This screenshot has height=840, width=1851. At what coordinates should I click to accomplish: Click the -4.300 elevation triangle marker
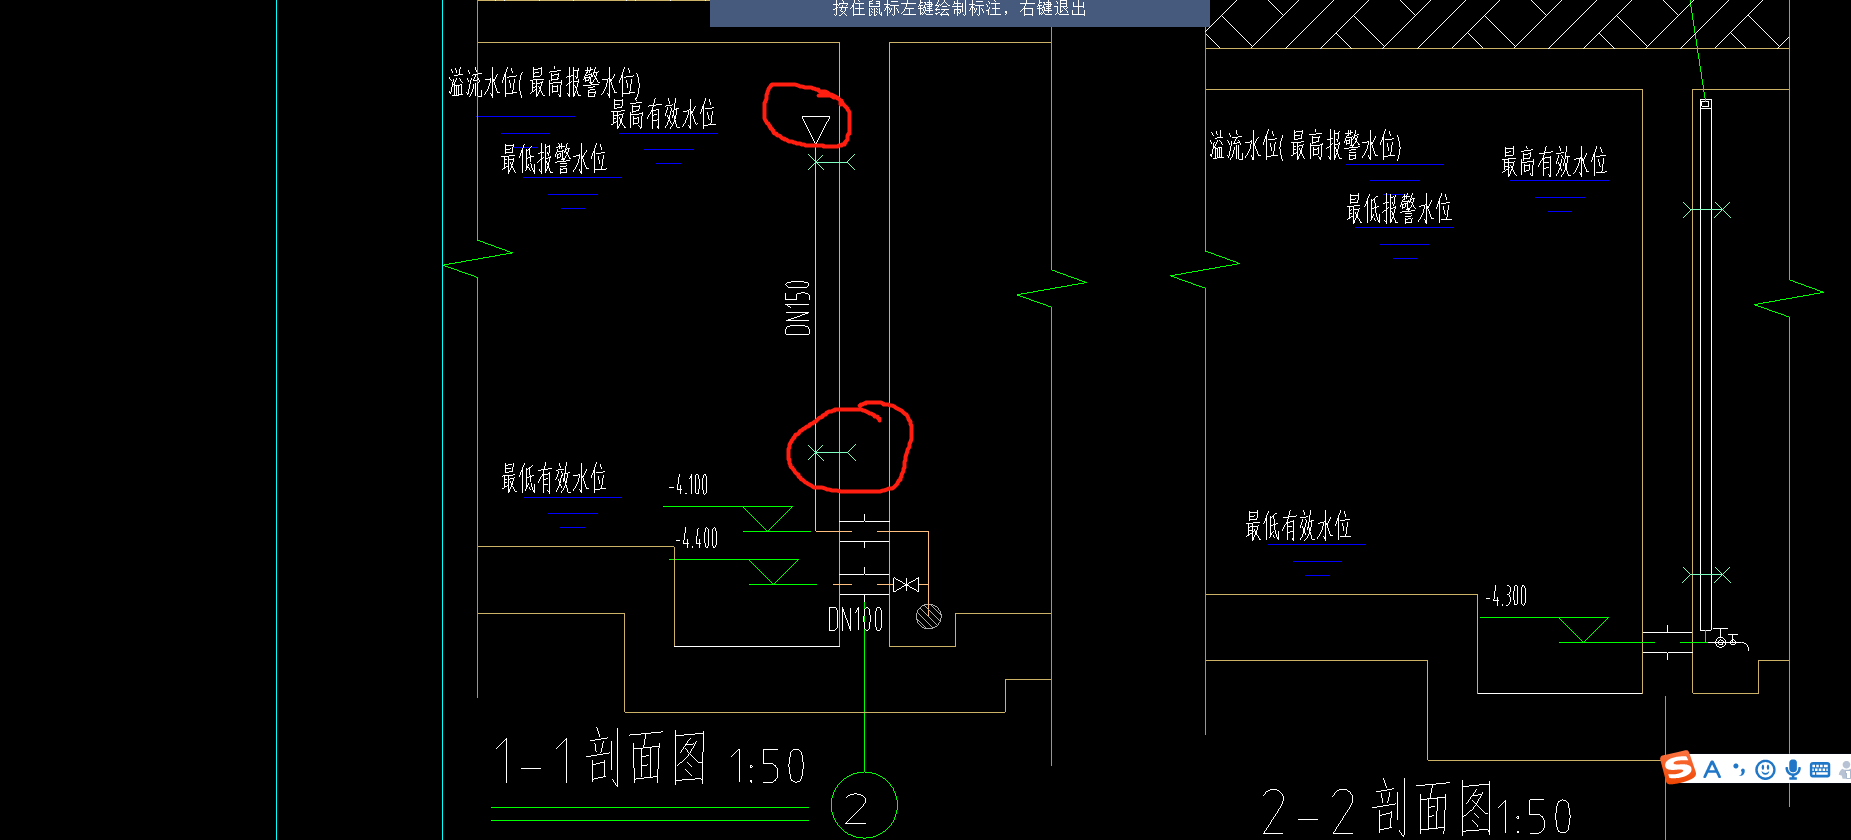pyautogui.click(x=1584, y=629)
